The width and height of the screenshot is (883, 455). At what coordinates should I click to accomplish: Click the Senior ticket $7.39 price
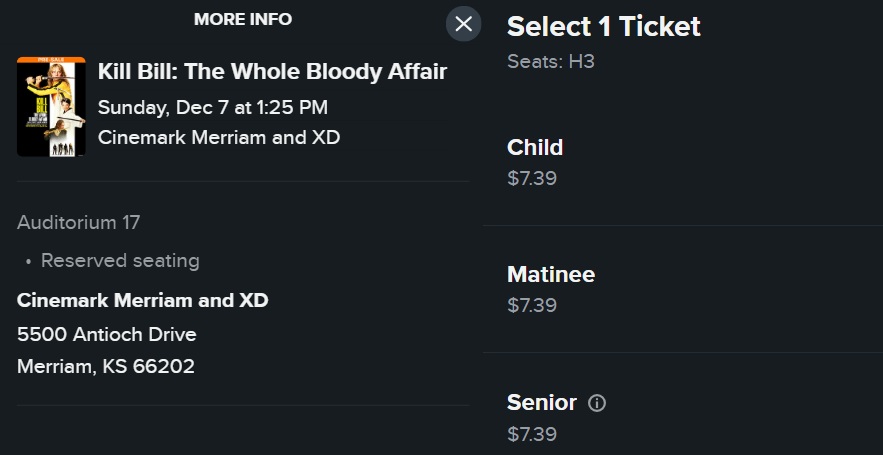(532, 434)
